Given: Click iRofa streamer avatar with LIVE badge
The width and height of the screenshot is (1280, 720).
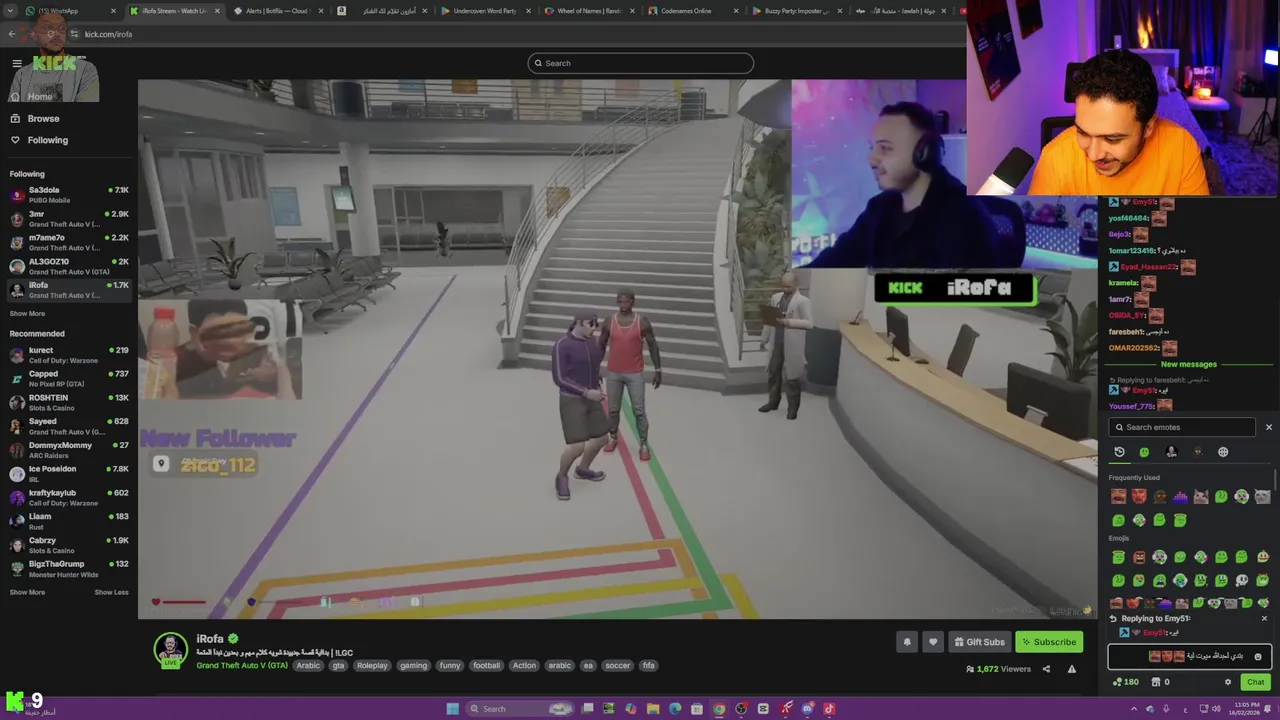Looking at the screenshot, I should (x=171, y=650).
